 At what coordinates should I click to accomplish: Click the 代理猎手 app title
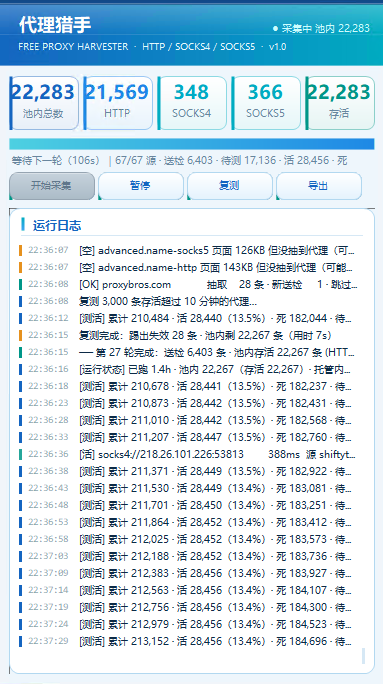pos(55,25)
